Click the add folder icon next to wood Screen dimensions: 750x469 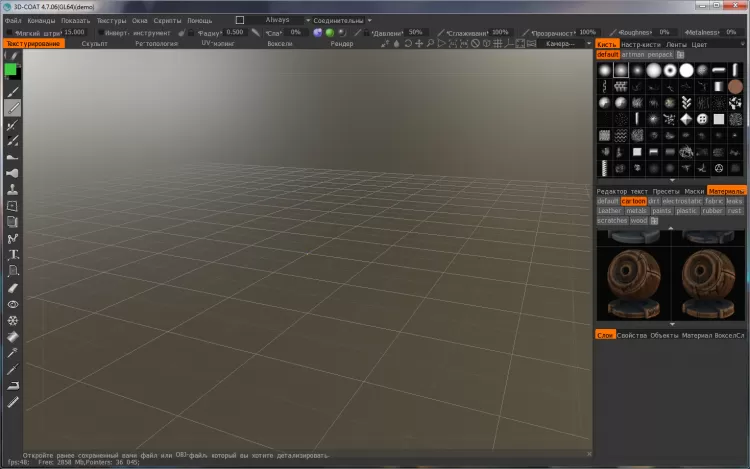click(x=654, y=220)
